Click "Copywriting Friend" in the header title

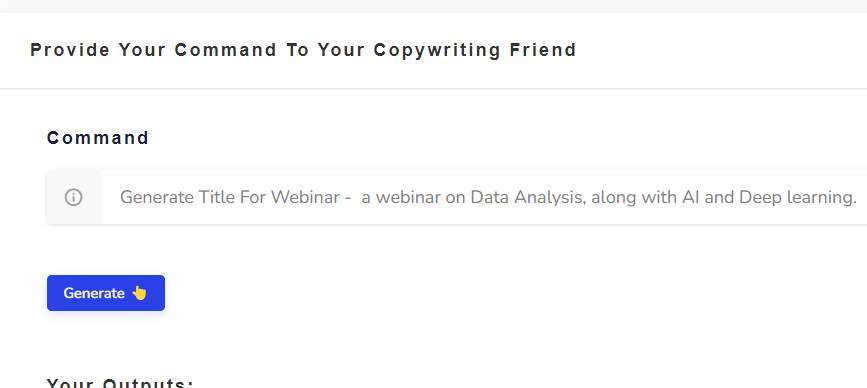click(x=475, y=50)
